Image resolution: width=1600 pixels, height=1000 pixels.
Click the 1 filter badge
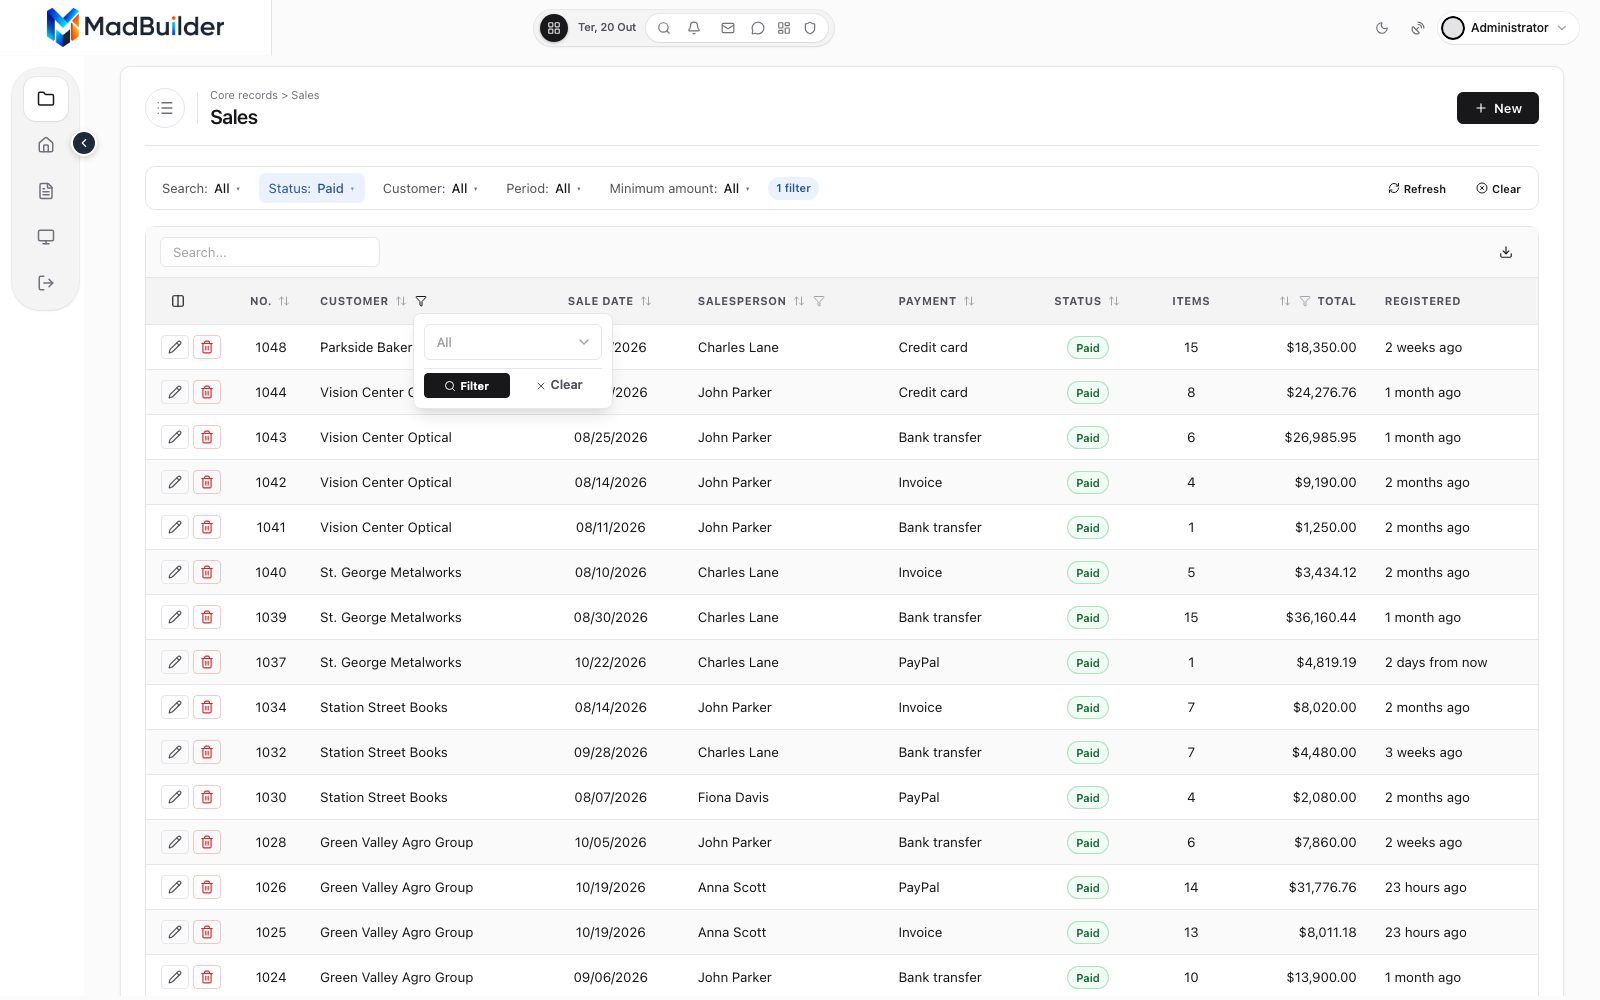793,188
